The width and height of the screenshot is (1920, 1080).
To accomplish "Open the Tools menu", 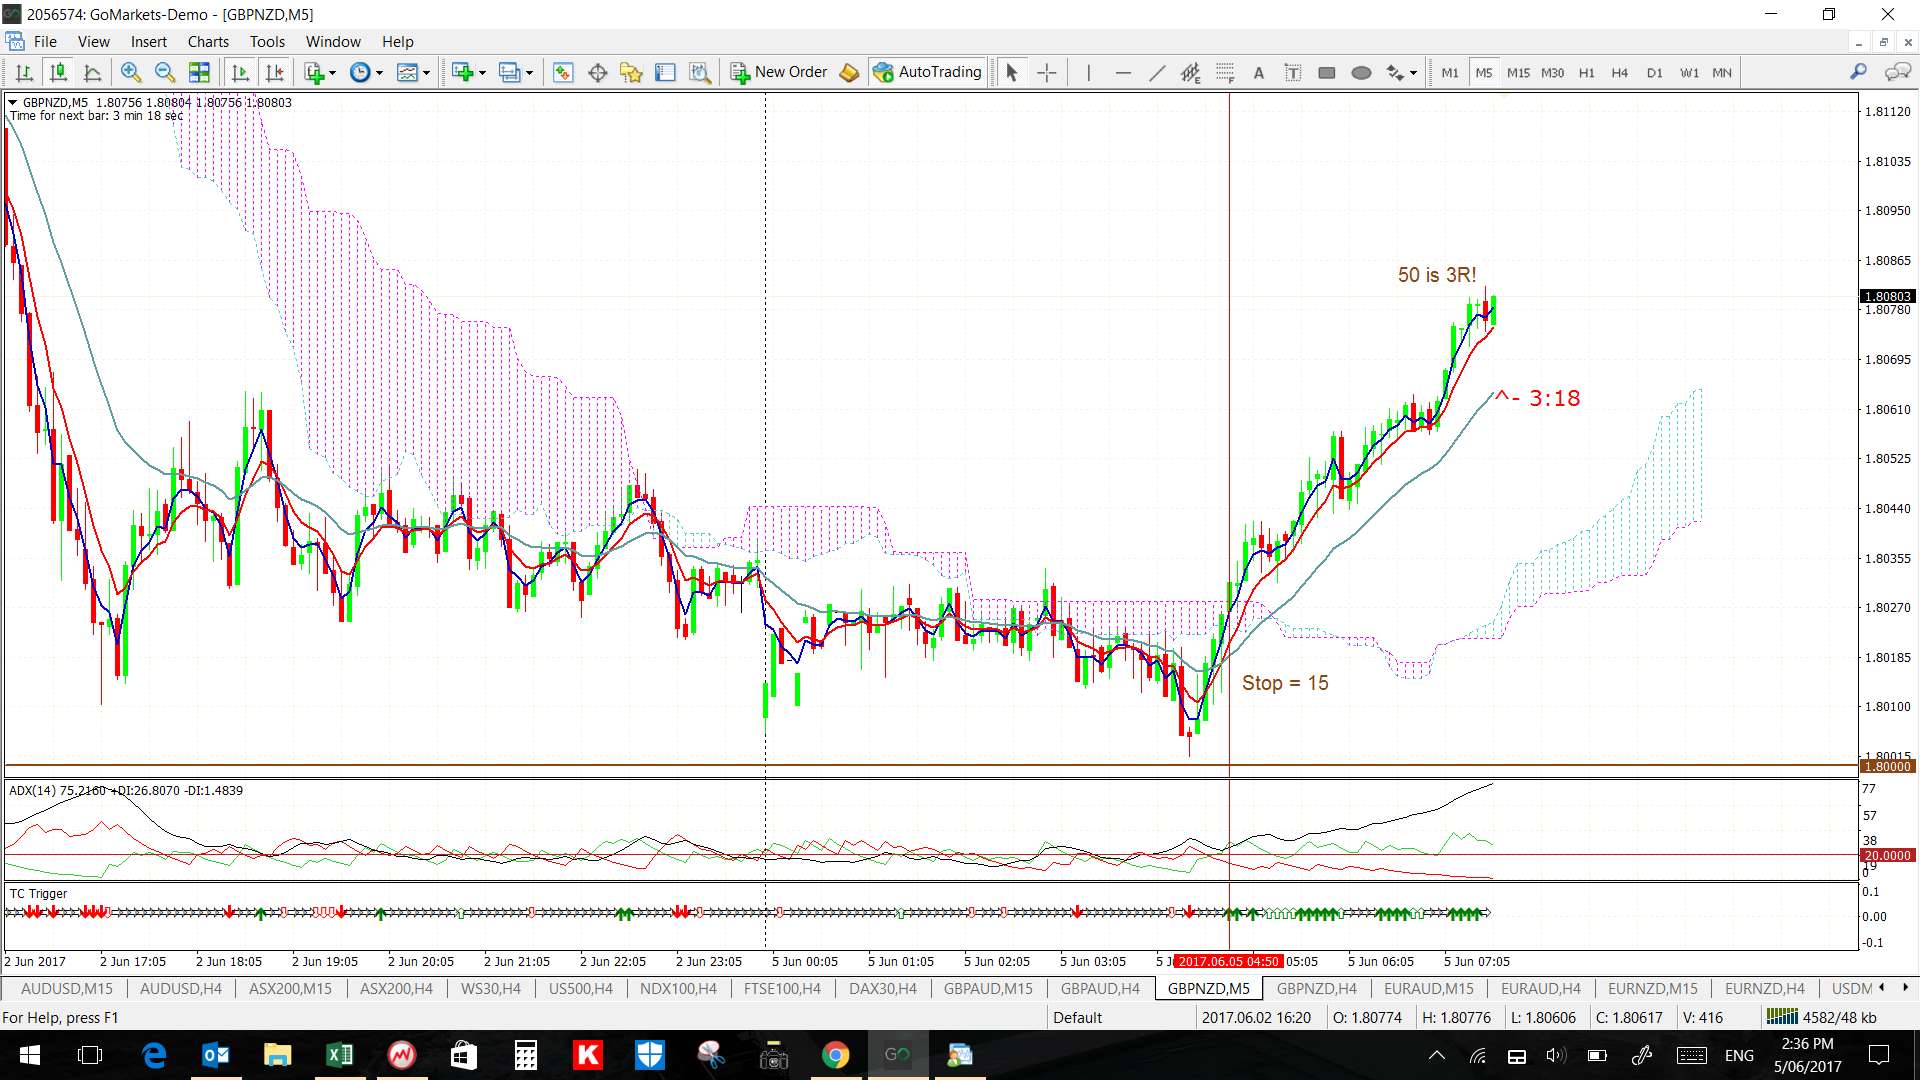I will [x=267, y=42].
